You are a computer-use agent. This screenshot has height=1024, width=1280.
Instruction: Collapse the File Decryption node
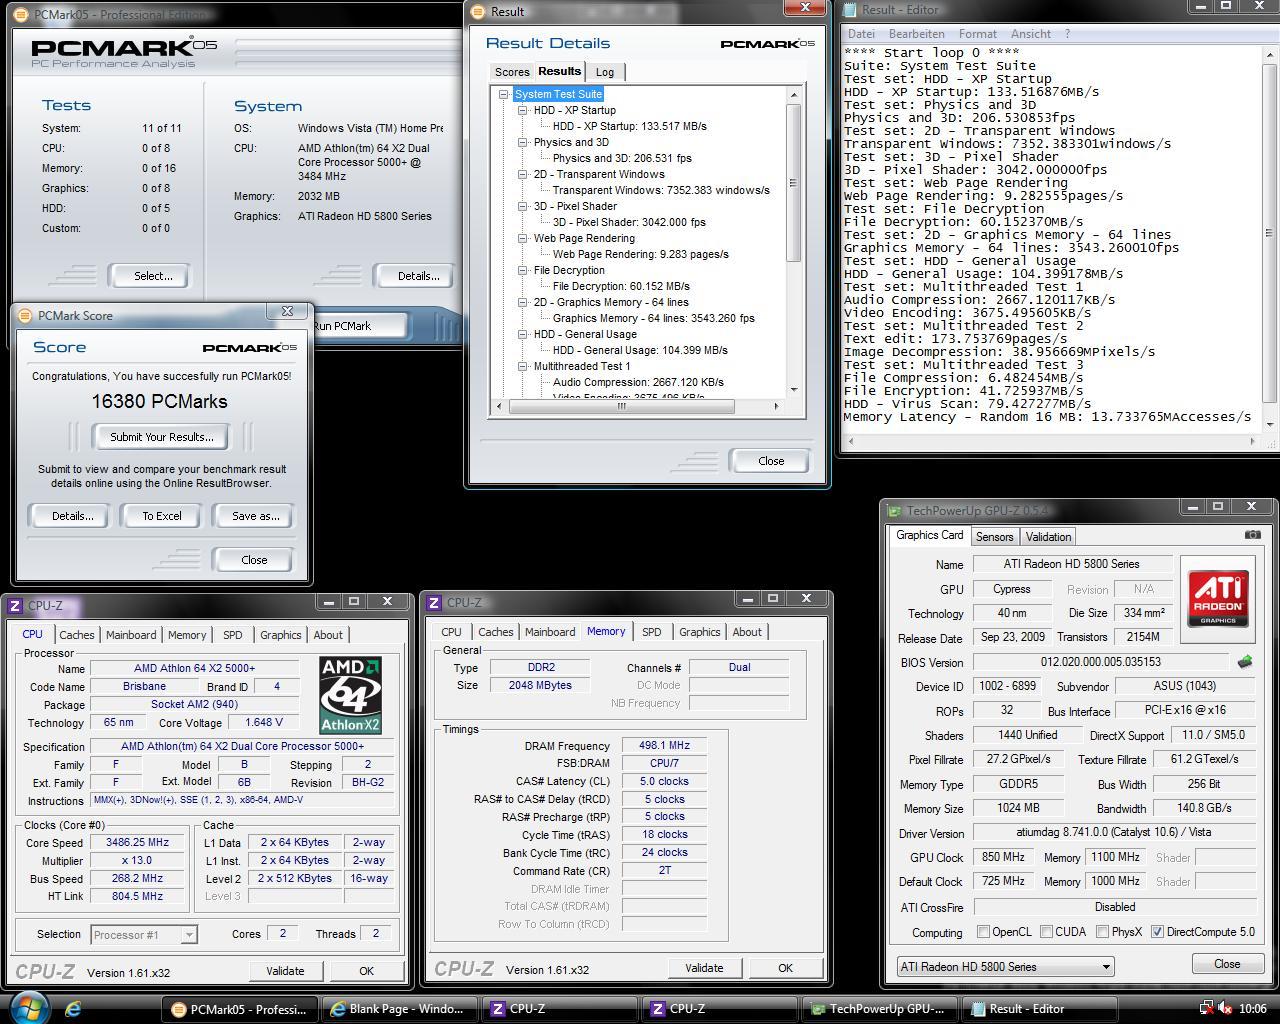(522, 270)
